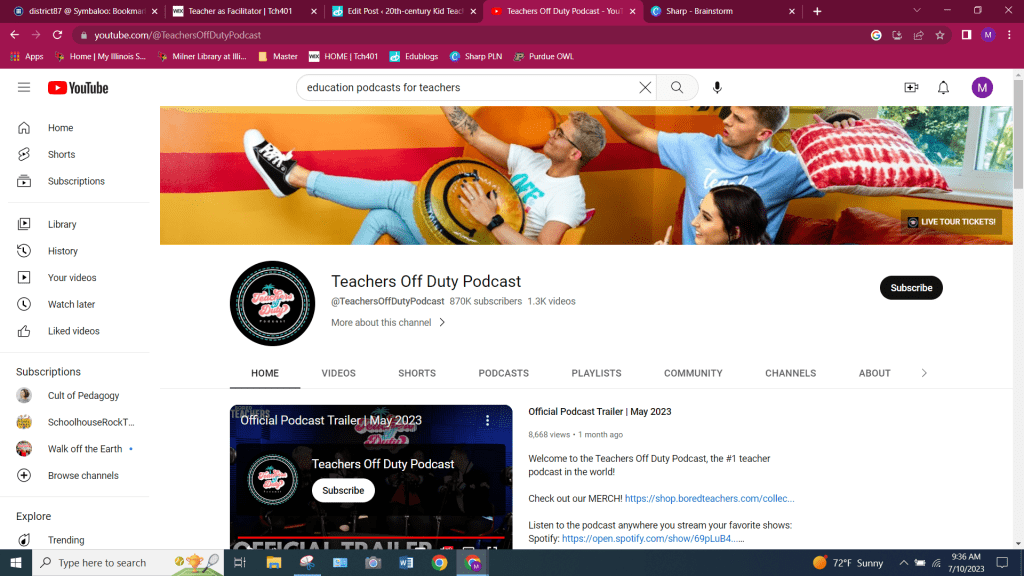The height and width of the screenshot is (576, 1024).
Task: Bookmark this page with the star icon
Action: click(x=940, y=35)
